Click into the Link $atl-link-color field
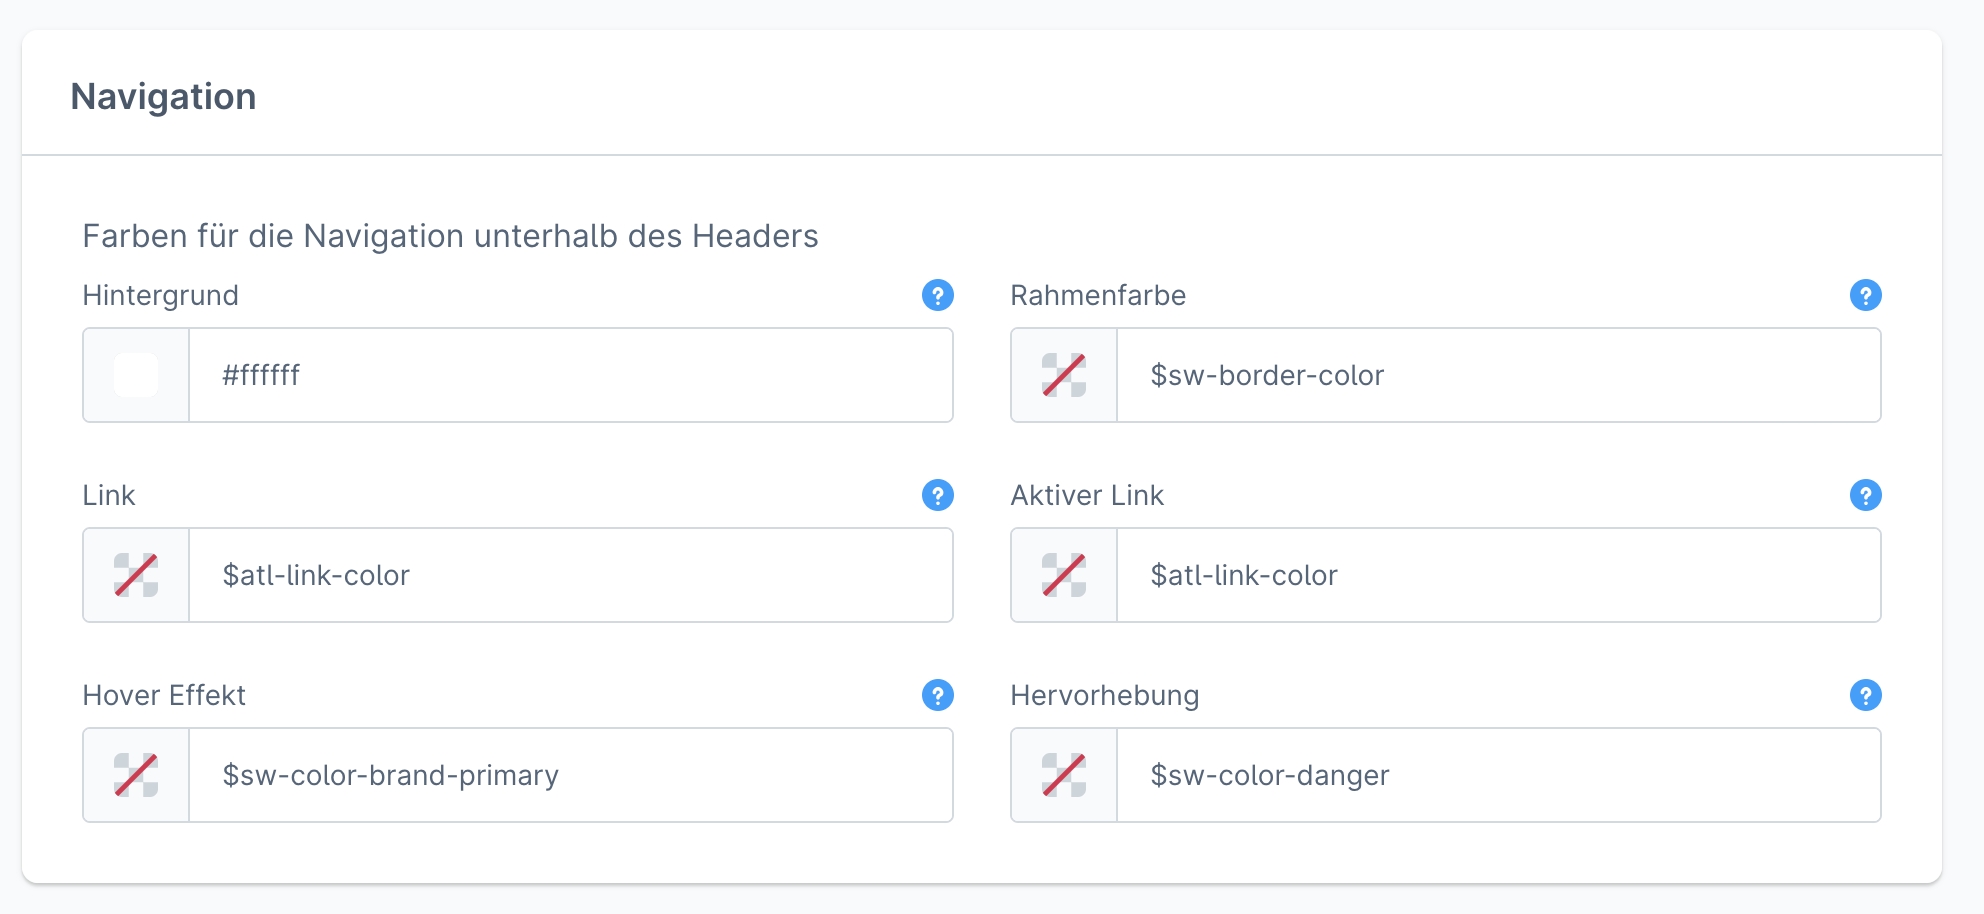The height and width of the screenshot is (914, 1984). pos(570,575)
